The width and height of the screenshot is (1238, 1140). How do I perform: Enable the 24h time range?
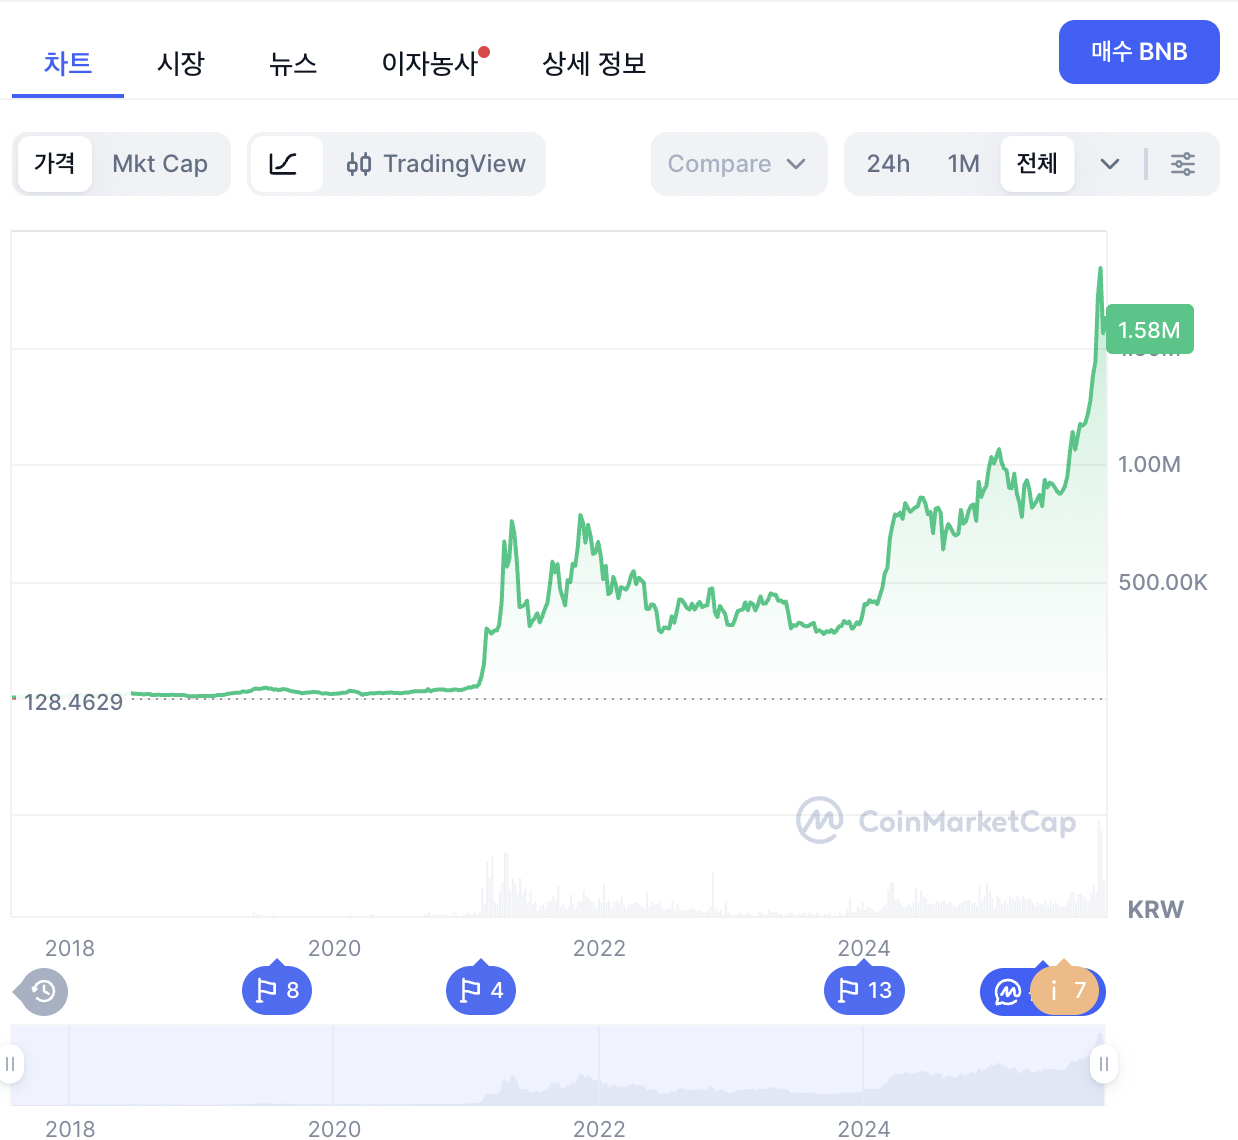pos(888,163)
